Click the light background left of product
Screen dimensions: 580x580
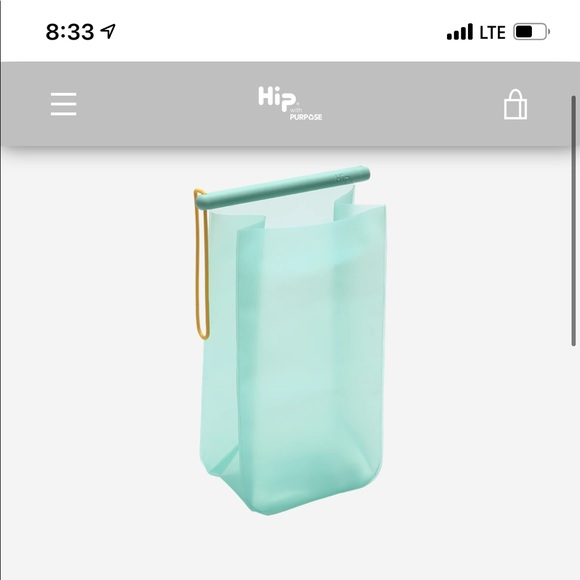96,351
